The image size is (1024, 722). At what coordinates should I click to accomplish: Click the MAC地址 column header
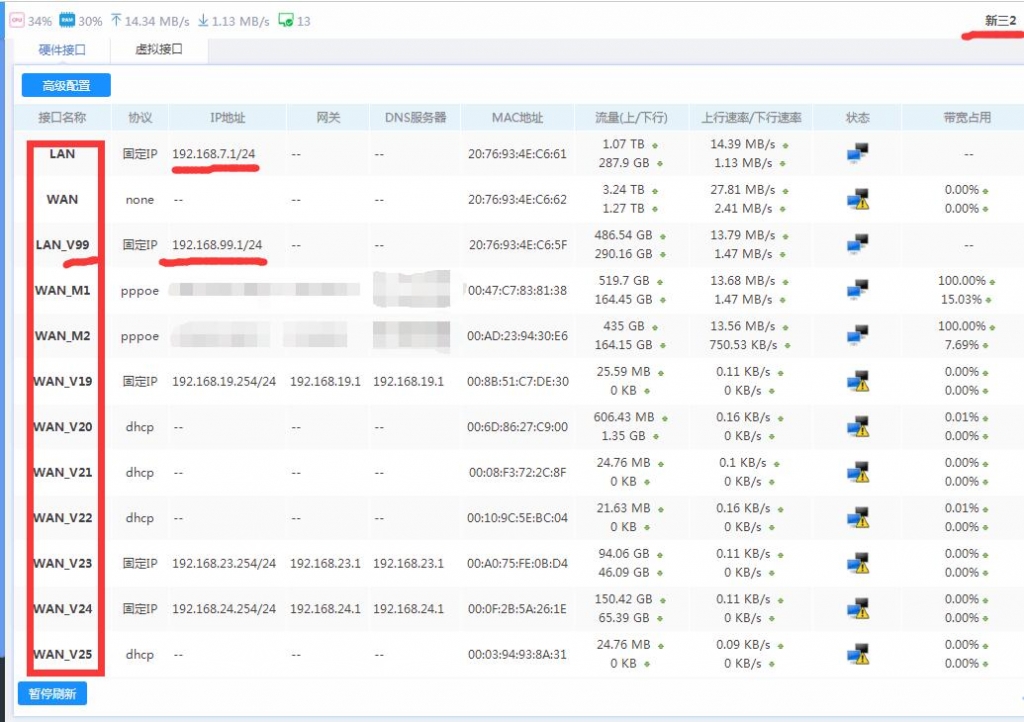[x=517, y=117]
